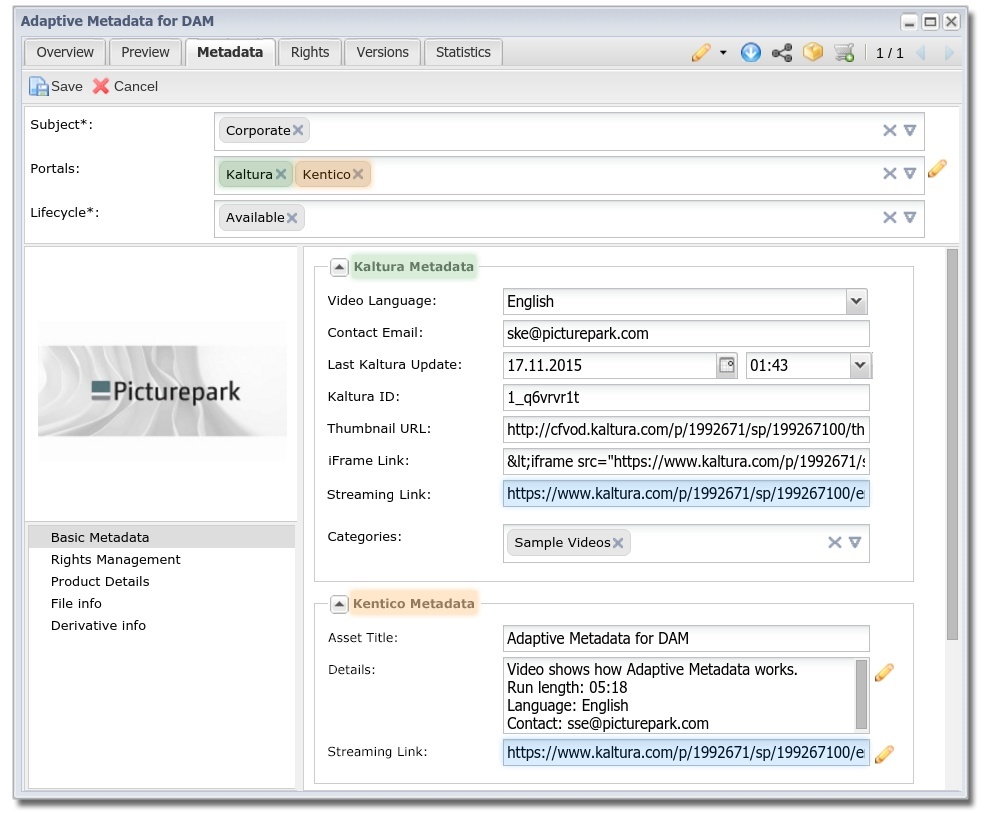
Task: Clear all values in Lifecycle field
Action: point(890,217)
